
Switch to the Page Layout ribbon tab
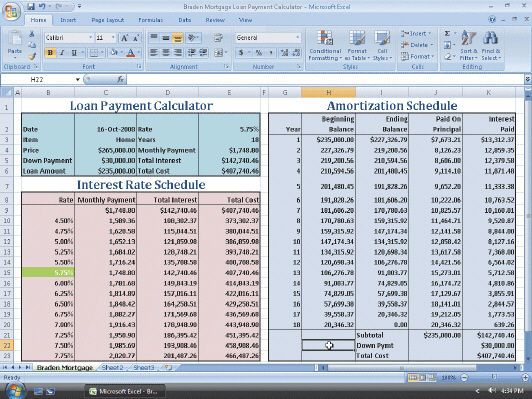108,20
